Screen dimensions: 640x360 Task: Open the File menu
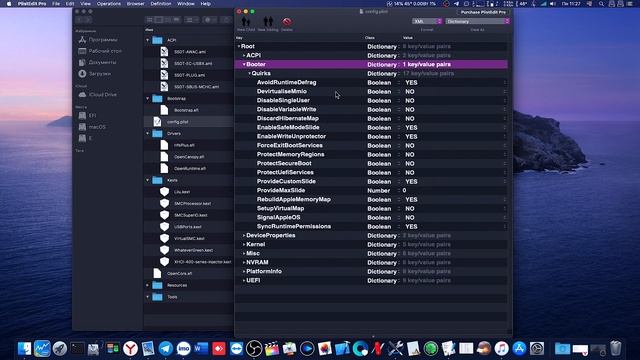tap(56, 4)
